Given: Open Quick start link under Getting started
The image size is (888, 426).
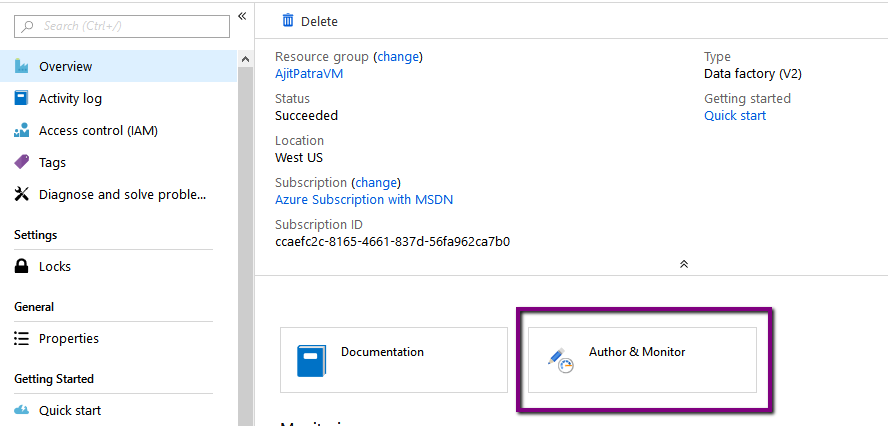Looking at the screenshot, I should pyautogui.click(x=735, y=116).
